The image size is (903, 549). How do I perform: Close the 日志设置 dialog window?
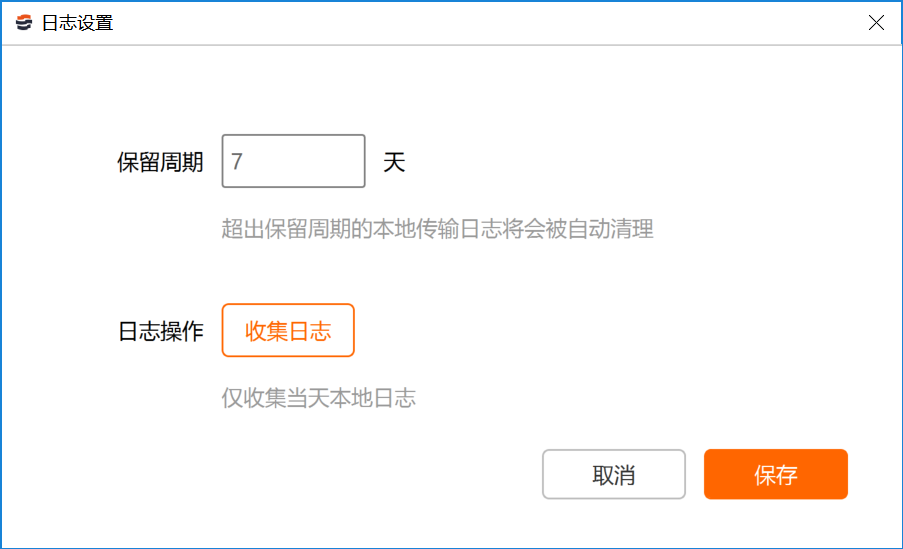coord(876,23)
